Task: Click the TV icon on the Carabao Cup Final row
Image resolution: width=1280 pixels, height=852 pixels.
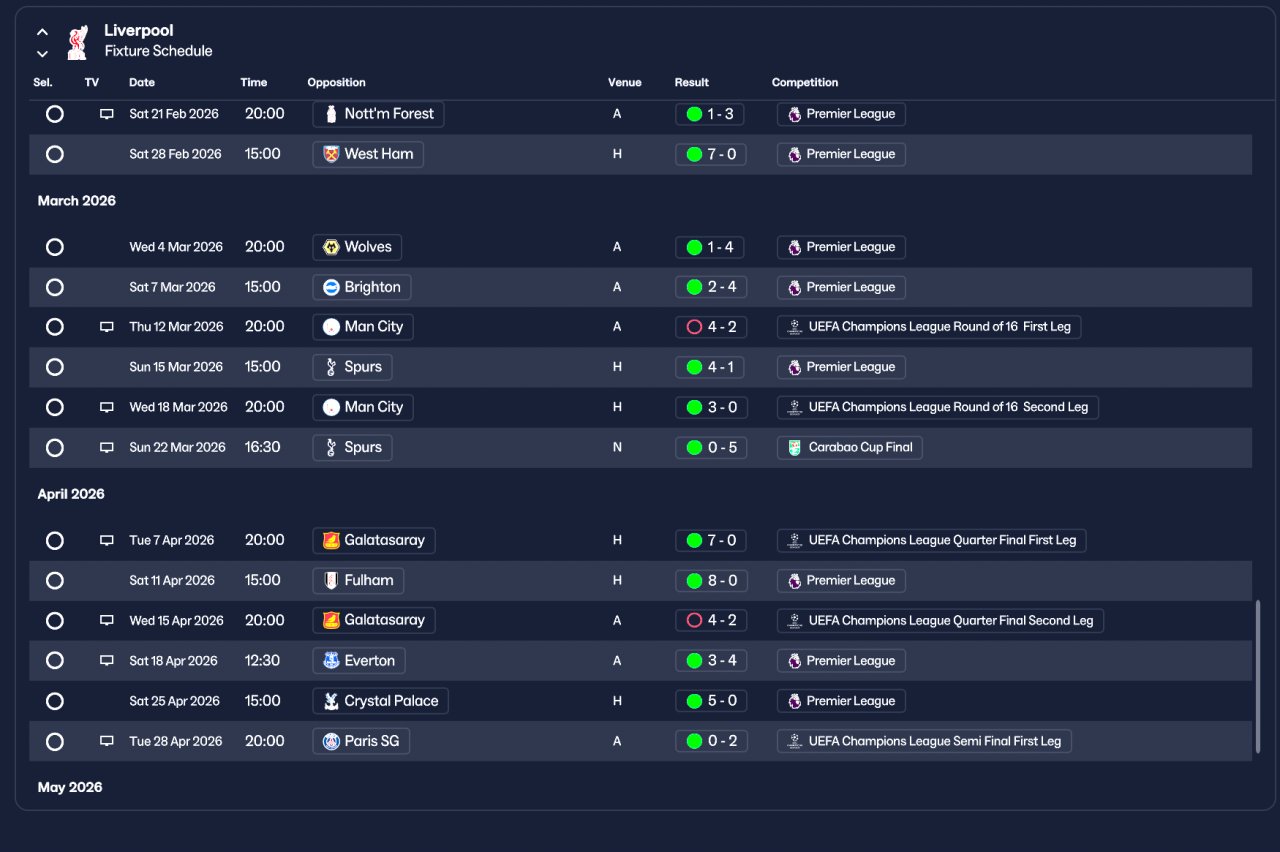Action: [107, 447]
